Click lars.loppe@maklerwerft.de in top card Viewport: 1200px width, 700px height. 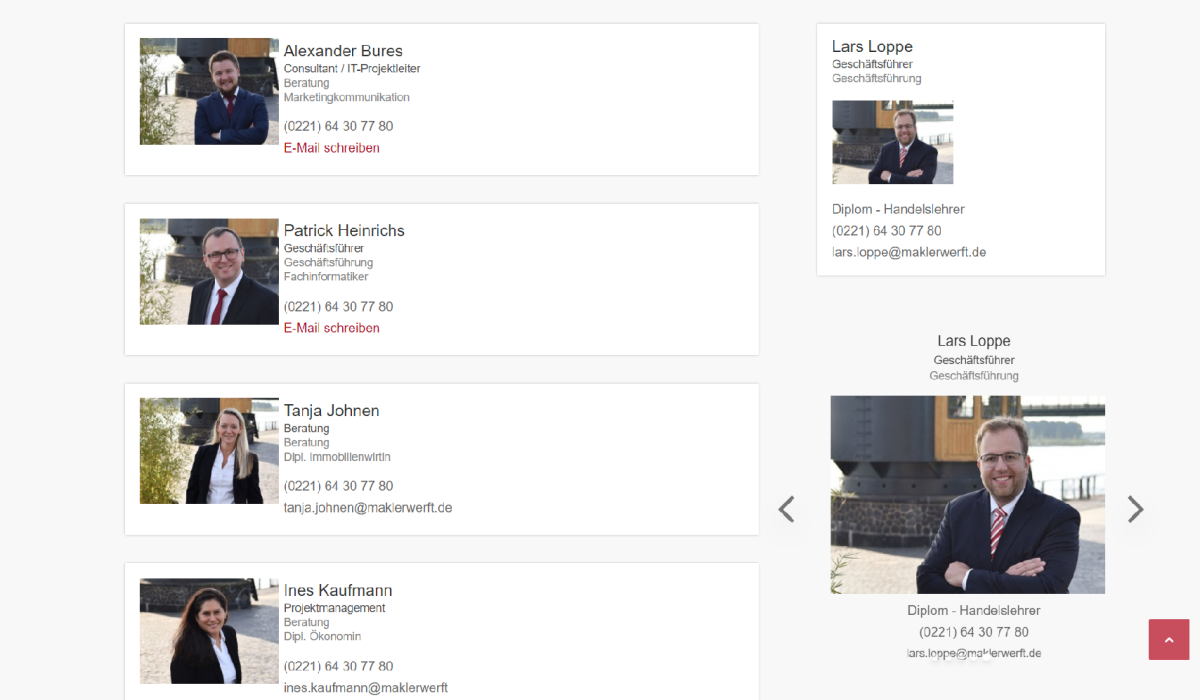909,252
